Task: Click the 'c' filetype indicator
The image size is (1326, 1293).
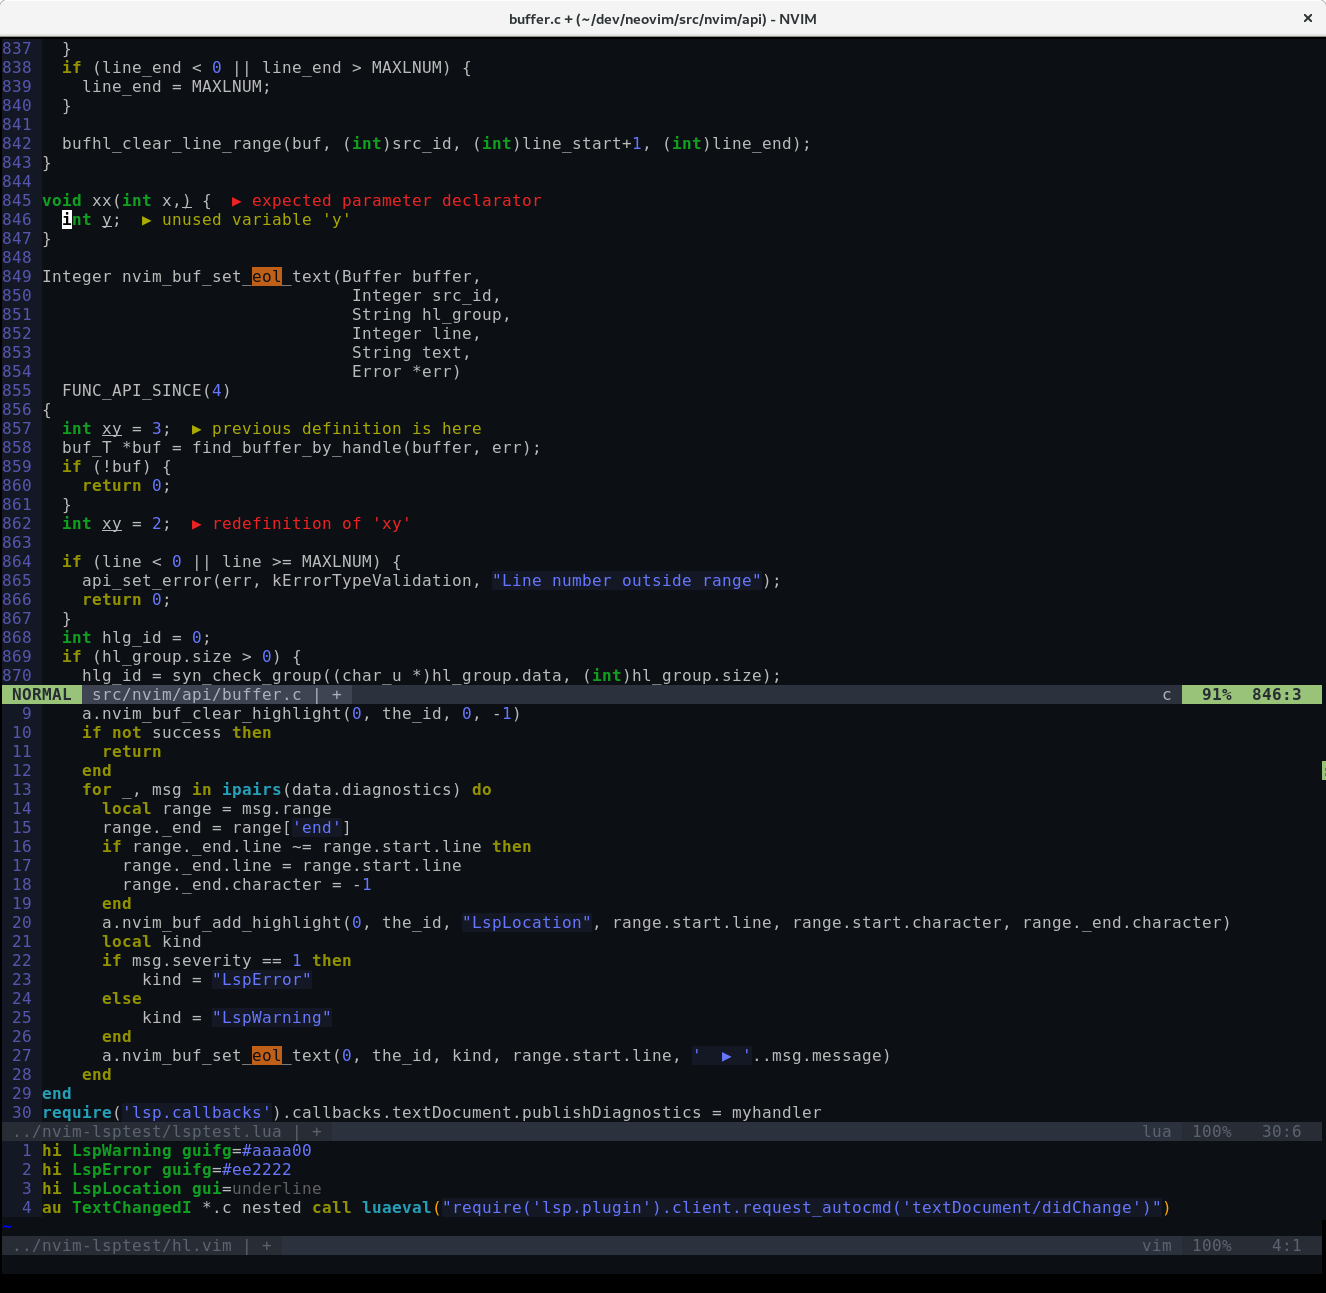Action: (1167, 695)
